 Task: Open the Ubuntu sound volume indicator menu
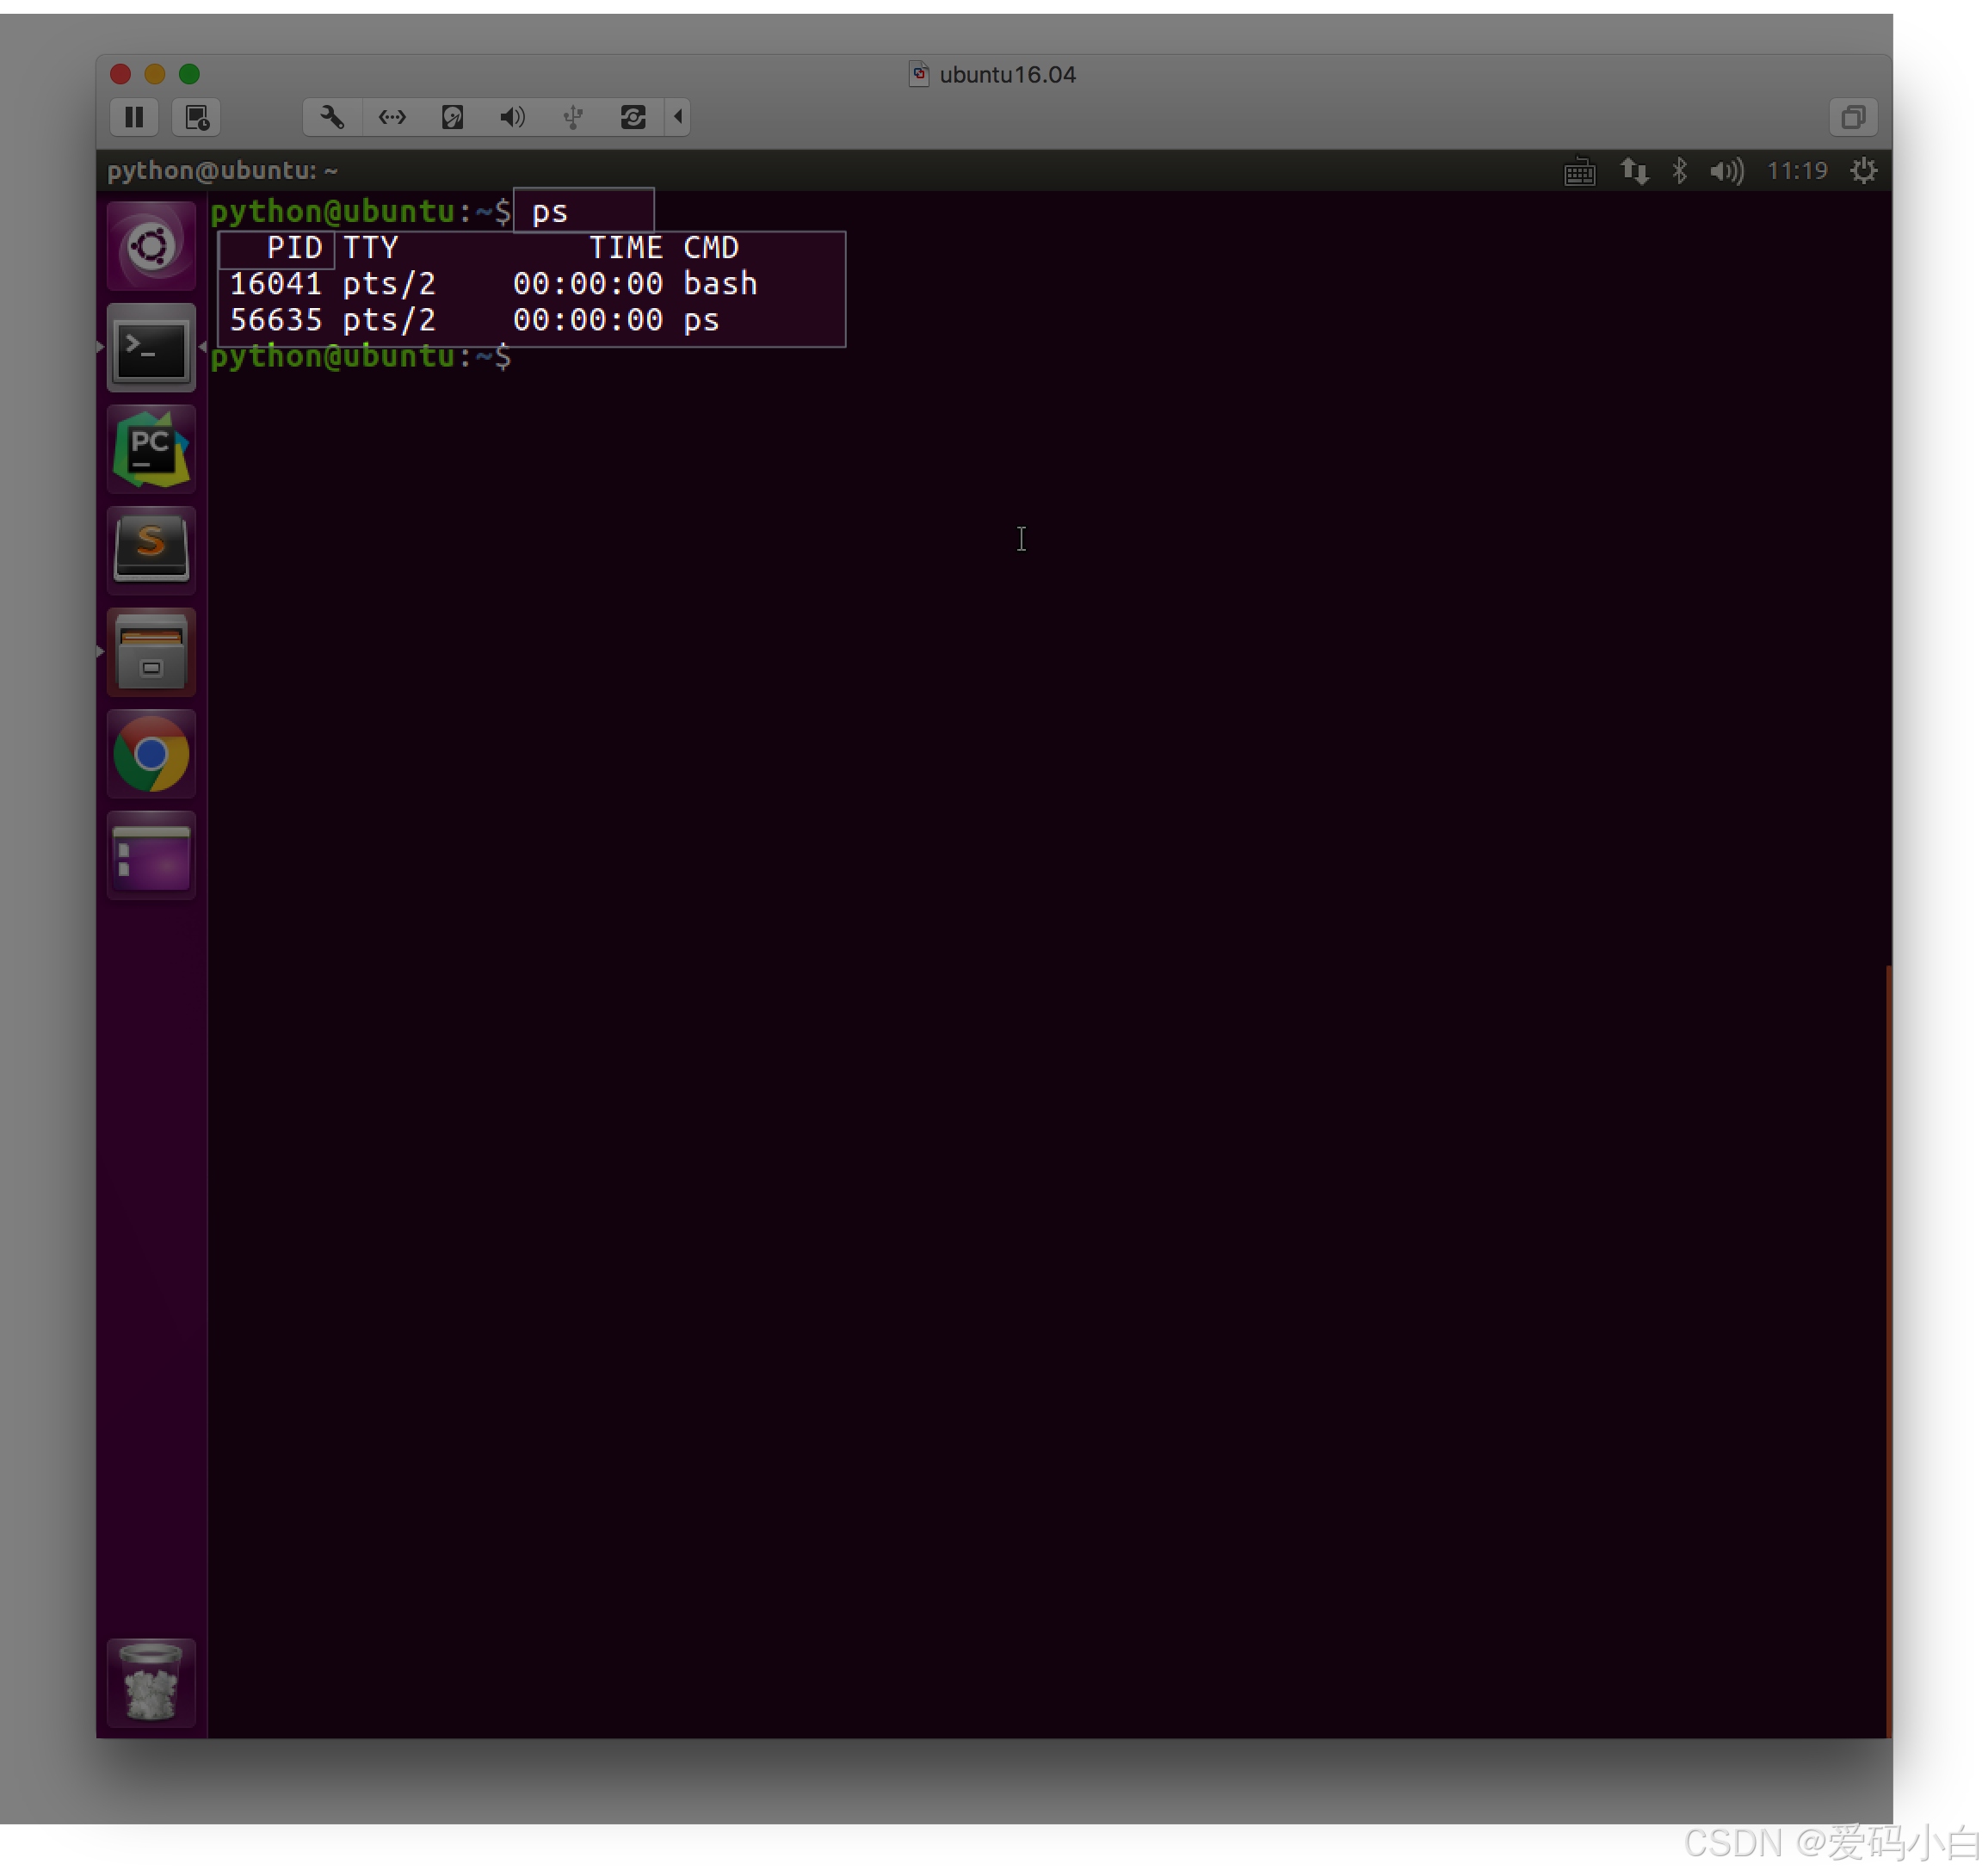point(1726,171)
